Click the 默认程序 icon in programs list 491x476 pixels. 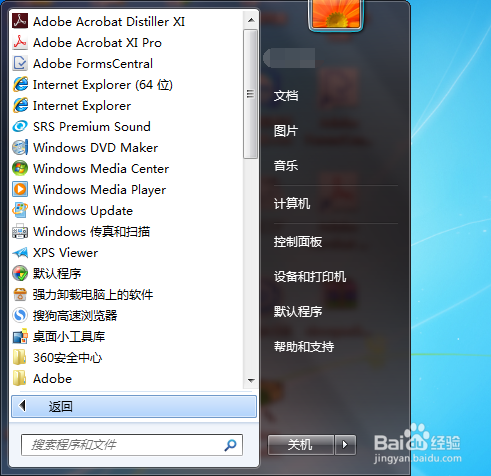click(20, 273)
